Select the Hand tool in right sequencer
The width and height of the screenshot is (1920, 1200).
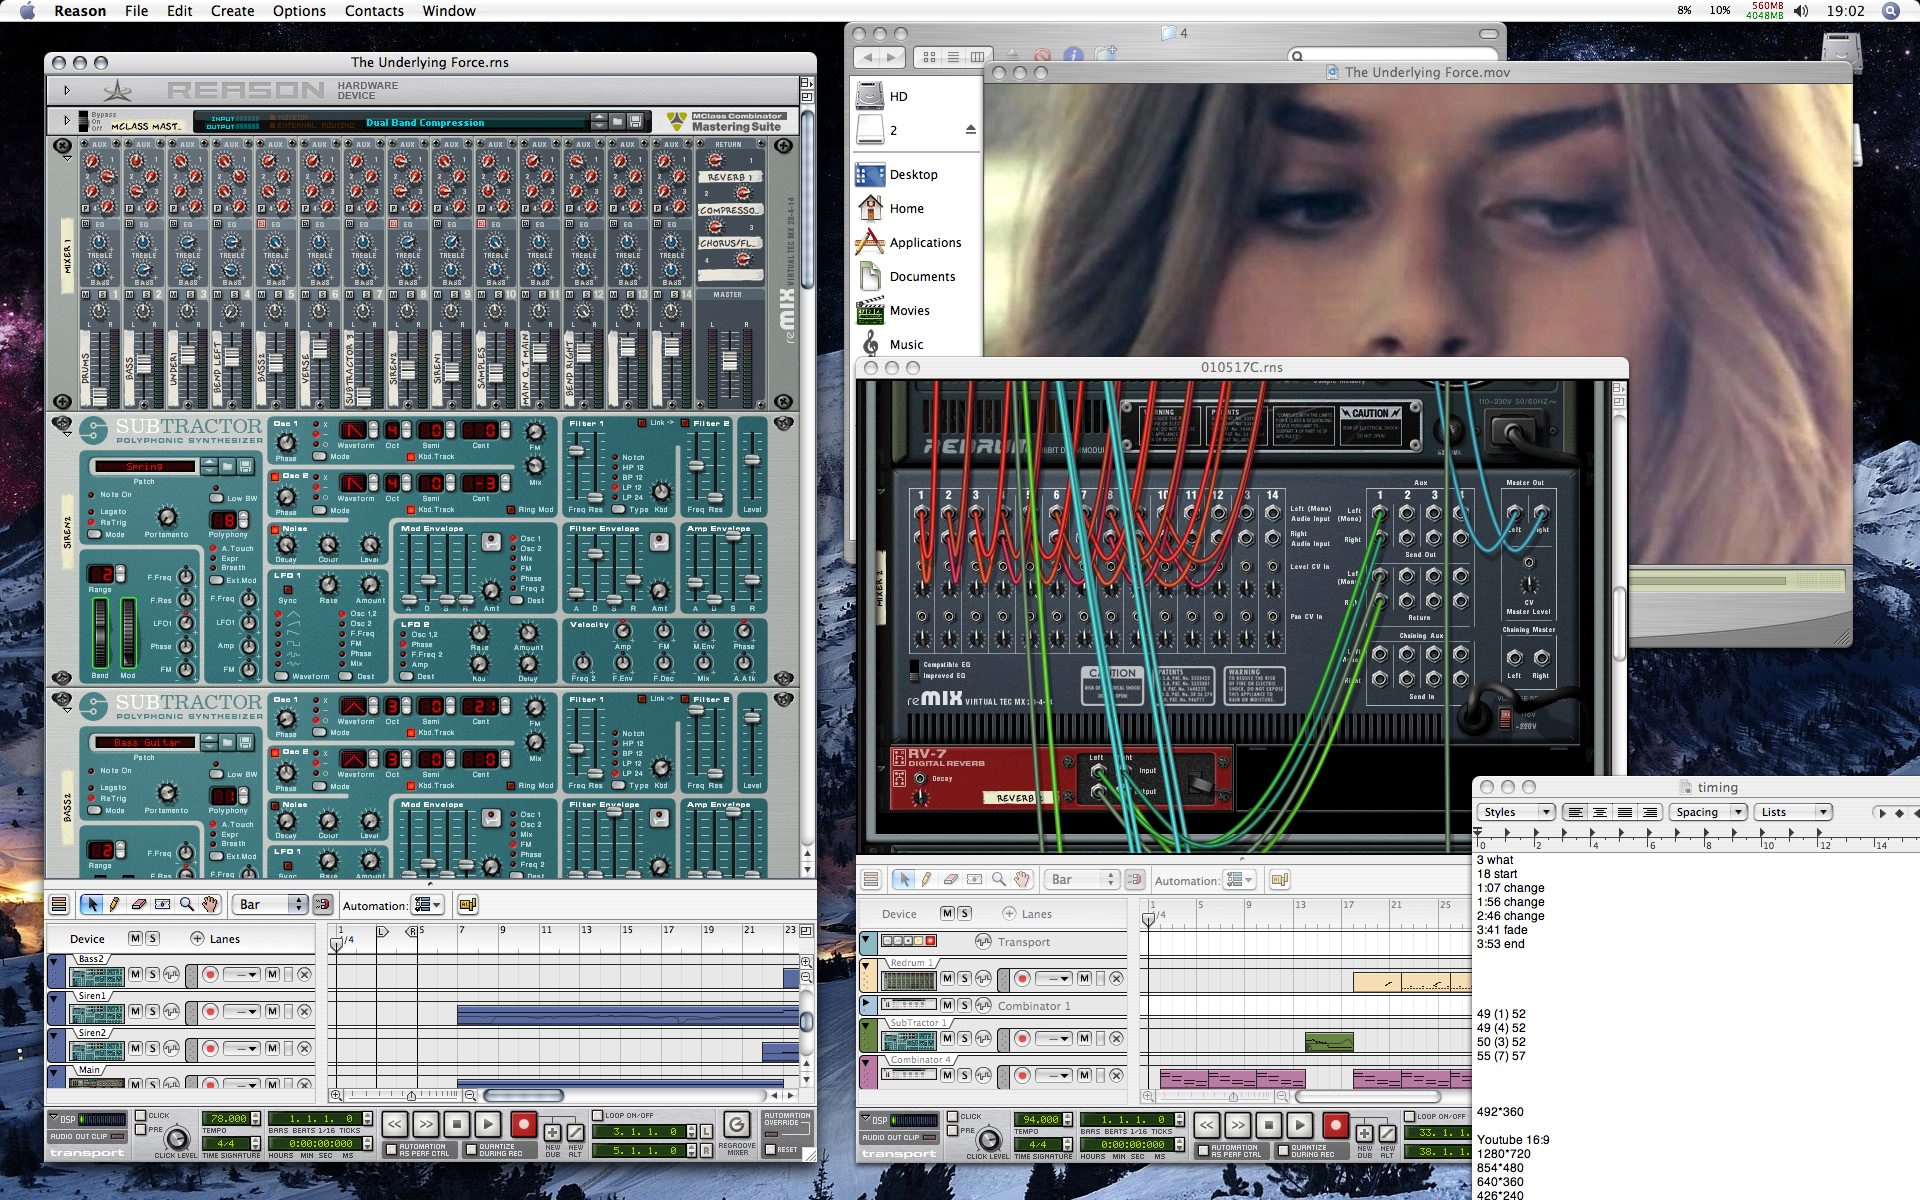(1021, 879)
